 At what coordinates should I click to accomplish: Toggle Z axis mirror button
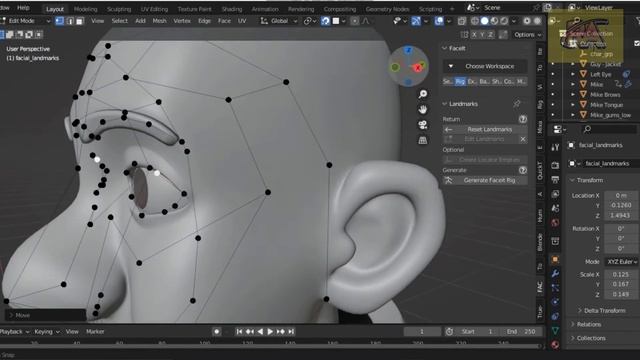click(x=490, y=35)
